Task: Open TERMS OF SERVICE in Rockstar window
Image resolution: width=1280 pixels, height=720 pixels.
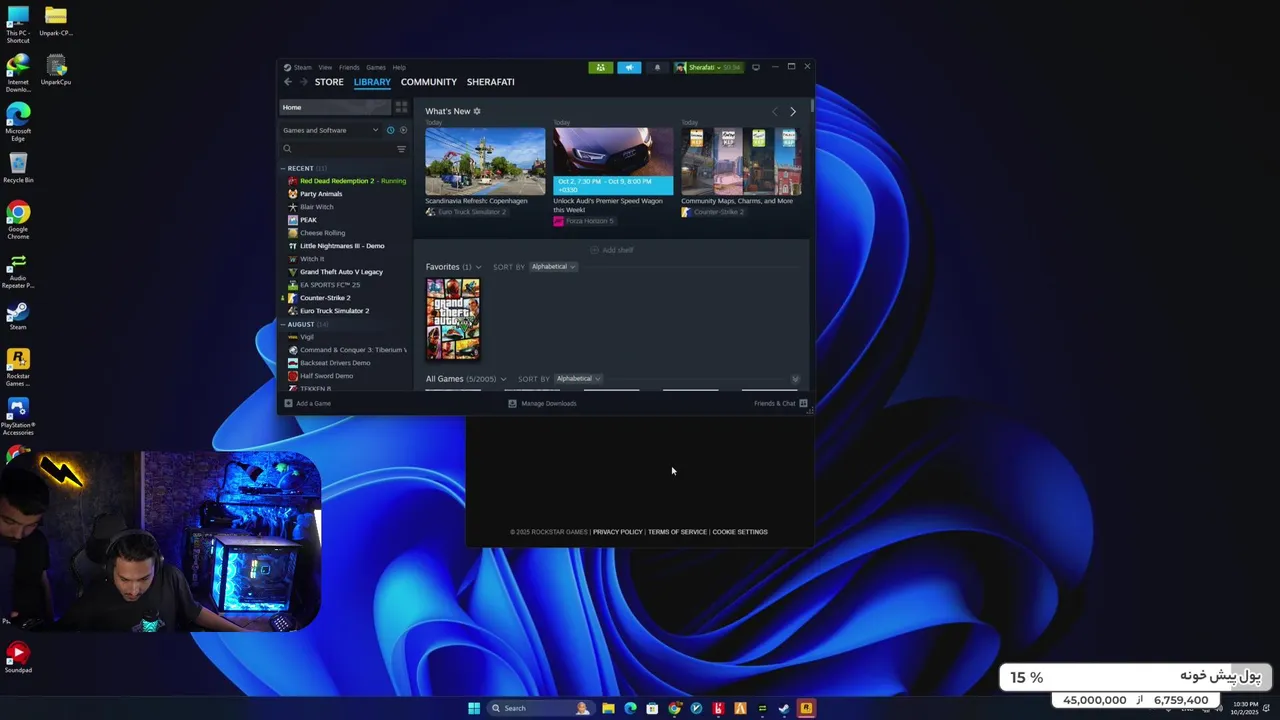Action: pos(677,532)
